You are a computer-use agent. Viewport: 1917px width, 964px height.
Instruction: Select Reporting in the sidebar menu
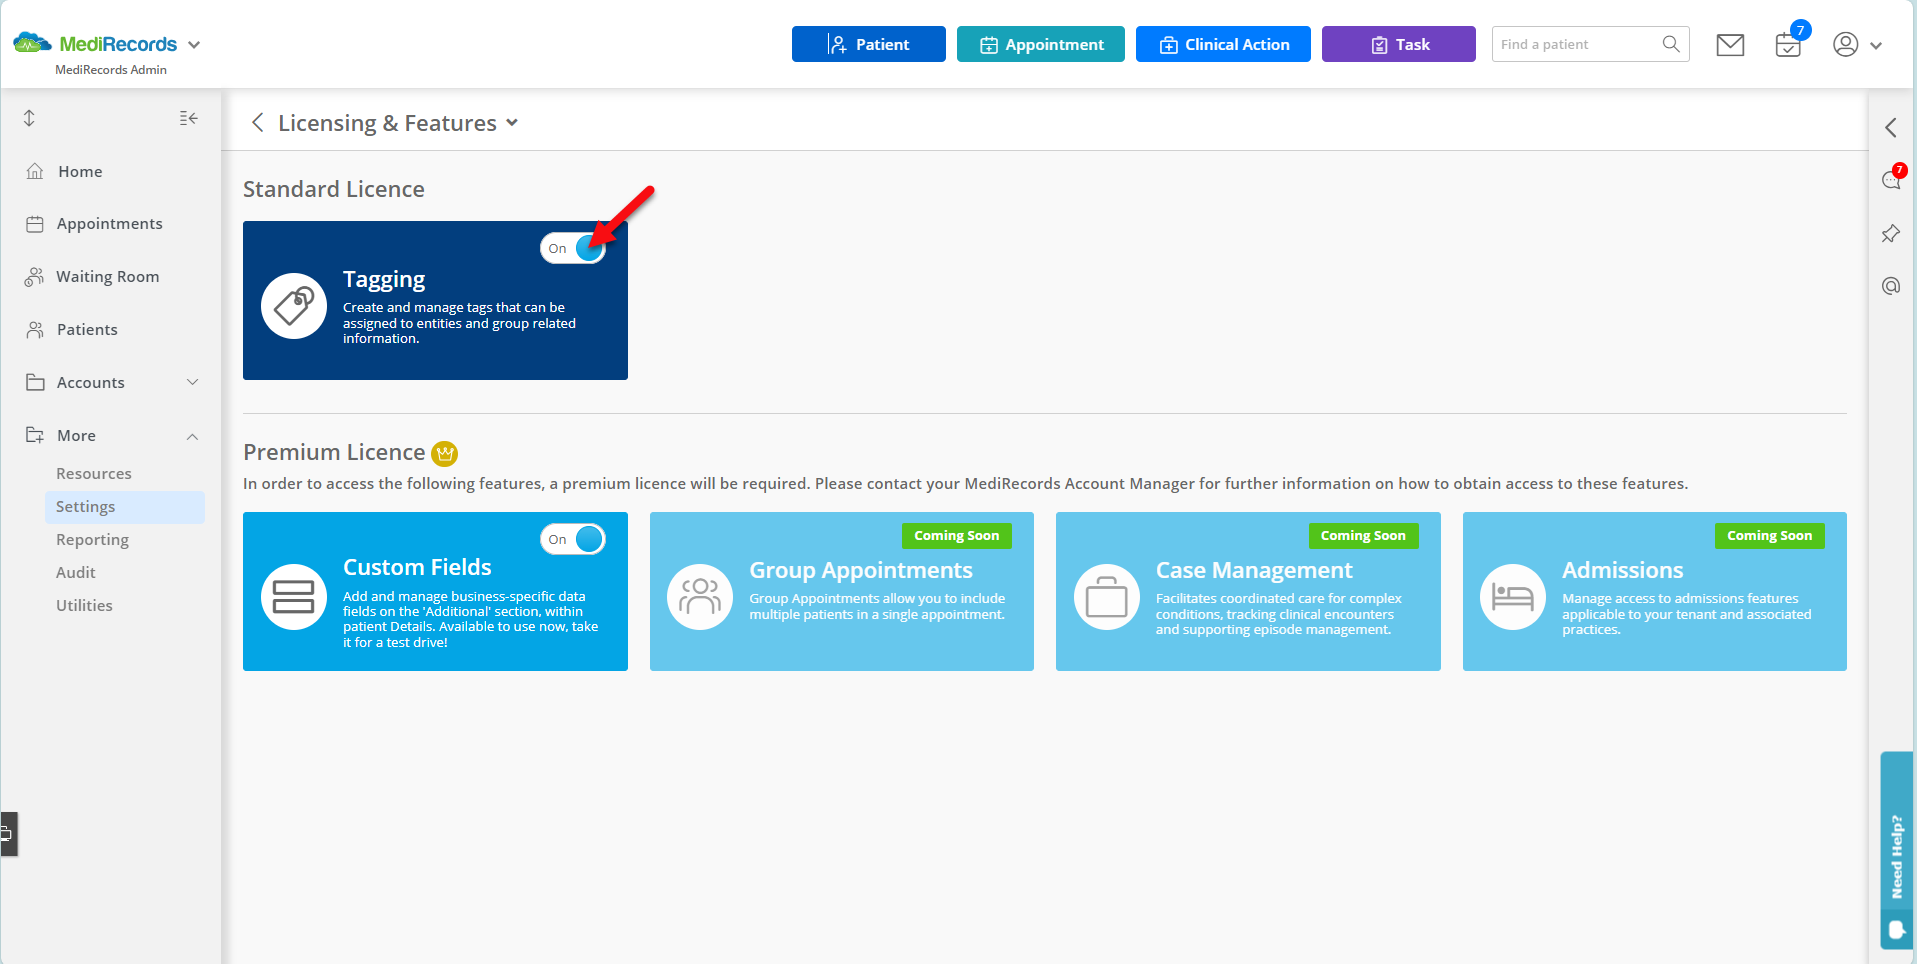tap(93, 539)
